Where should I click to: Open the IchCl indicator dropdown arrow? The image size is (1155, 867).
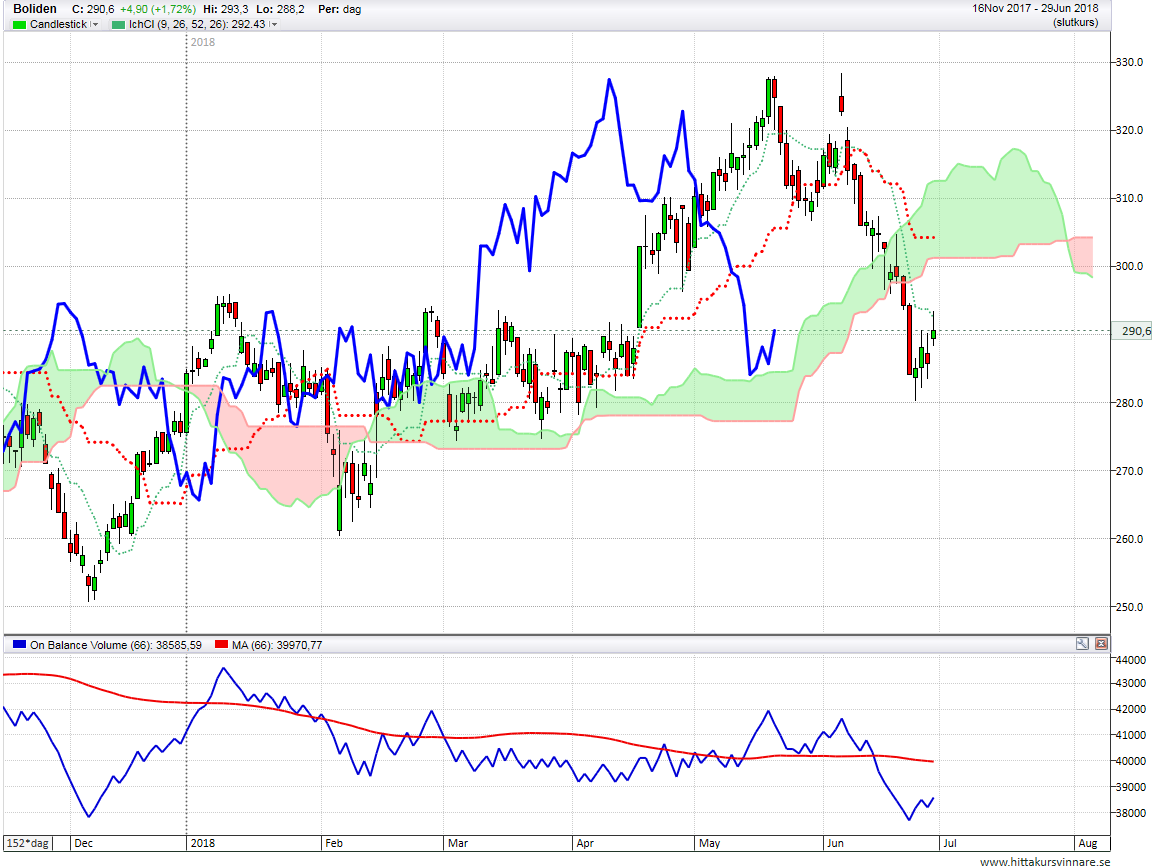[273, 24]
